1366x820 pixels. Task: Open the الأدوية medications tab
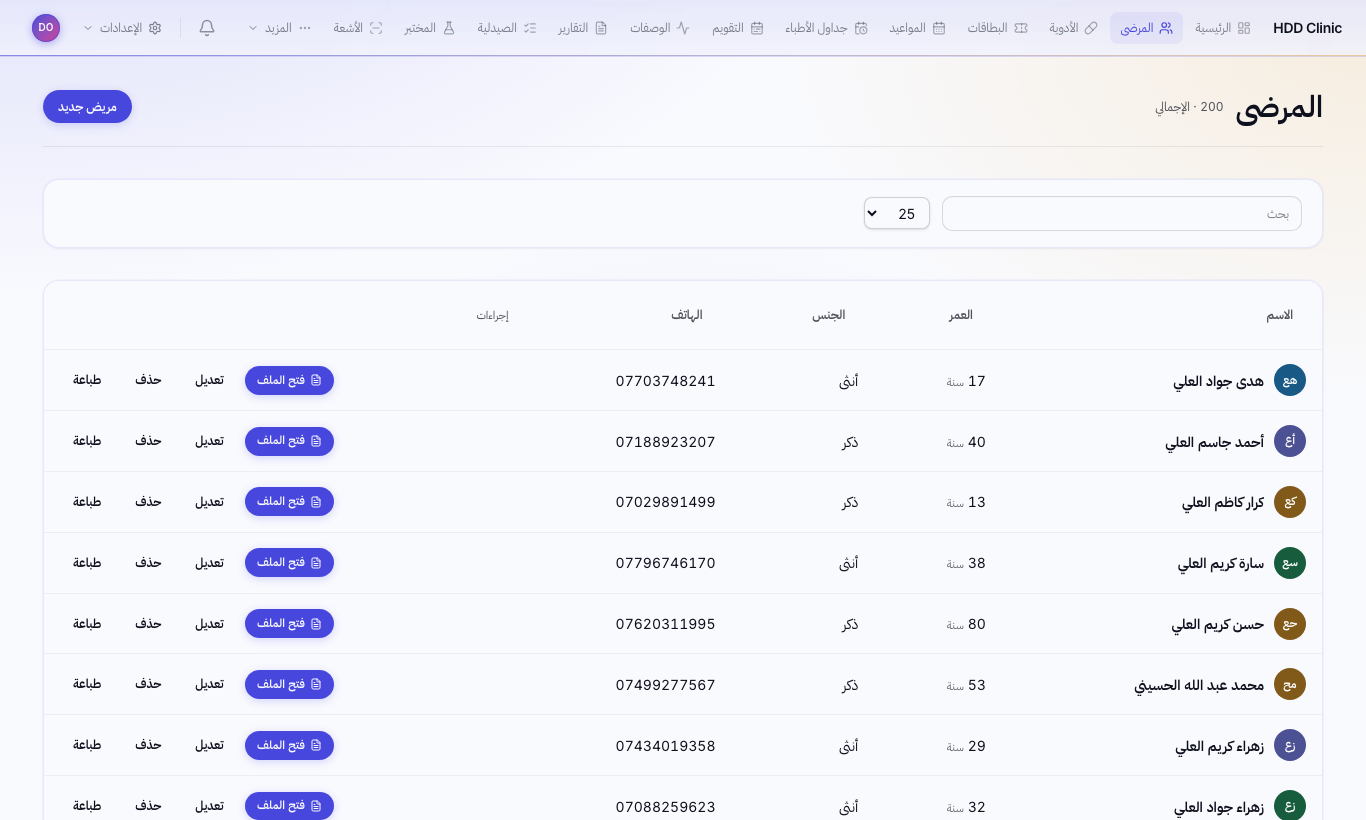pos(1073,28)
